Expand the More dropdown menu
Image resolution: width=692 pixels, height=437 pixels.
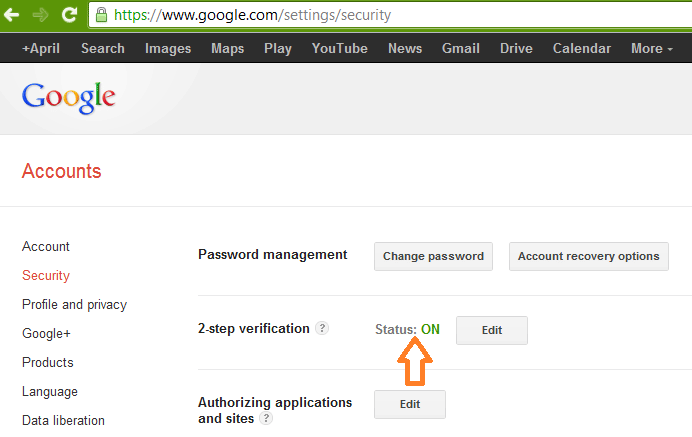(652, 48)
